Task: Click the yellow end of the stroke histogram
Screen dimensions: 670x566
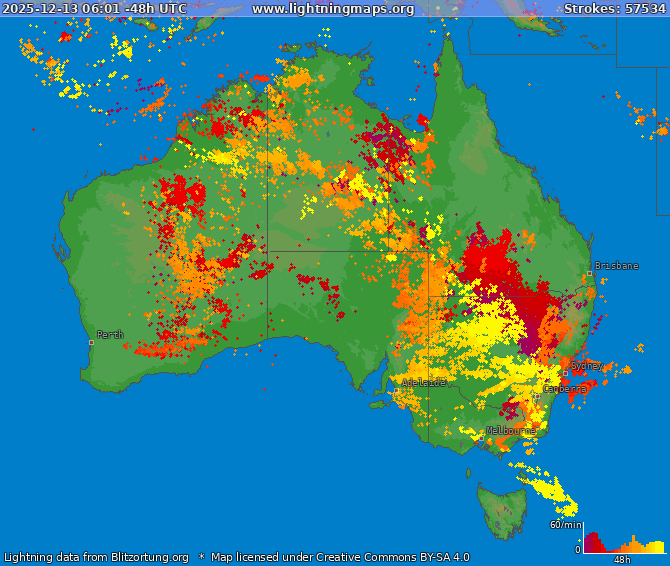Action: (655, 547)
